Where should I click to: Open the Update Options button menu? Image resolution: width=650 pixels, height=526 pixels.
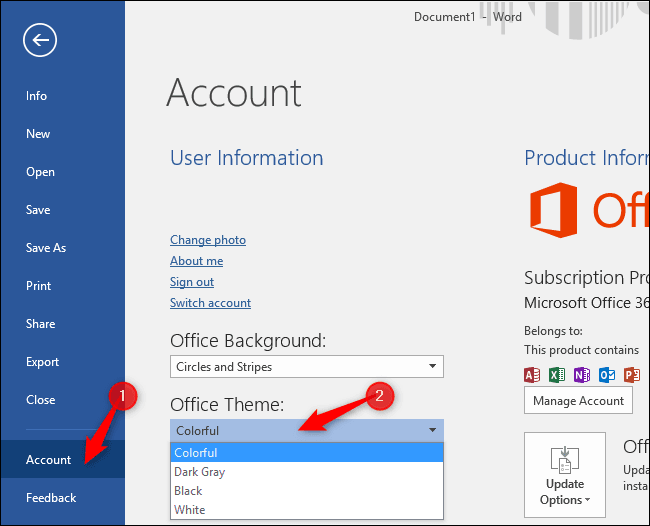564,476
